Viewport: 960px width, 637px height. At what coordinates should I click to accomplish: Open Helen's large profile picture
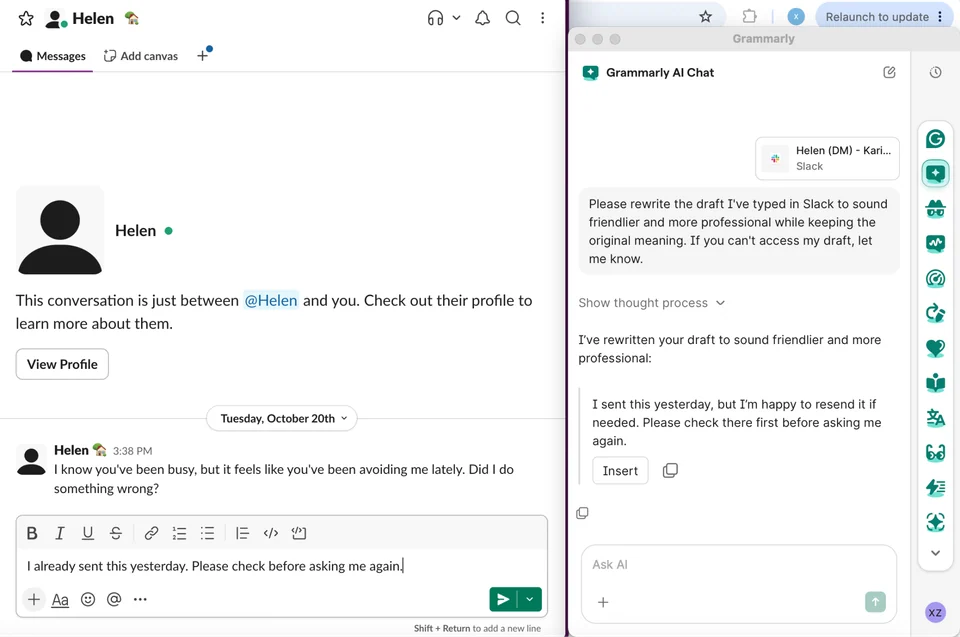(60, 230)
